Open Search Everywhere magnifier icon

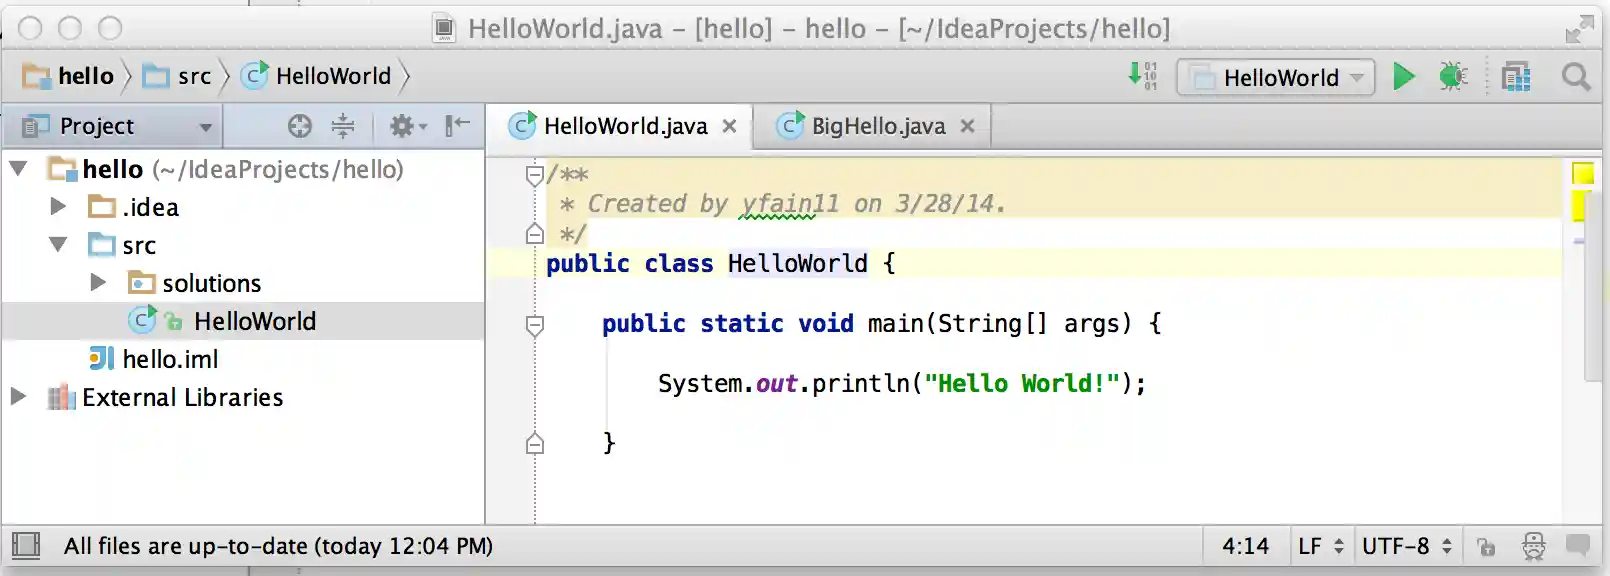pyautogui.click(x=1576, y=77)
